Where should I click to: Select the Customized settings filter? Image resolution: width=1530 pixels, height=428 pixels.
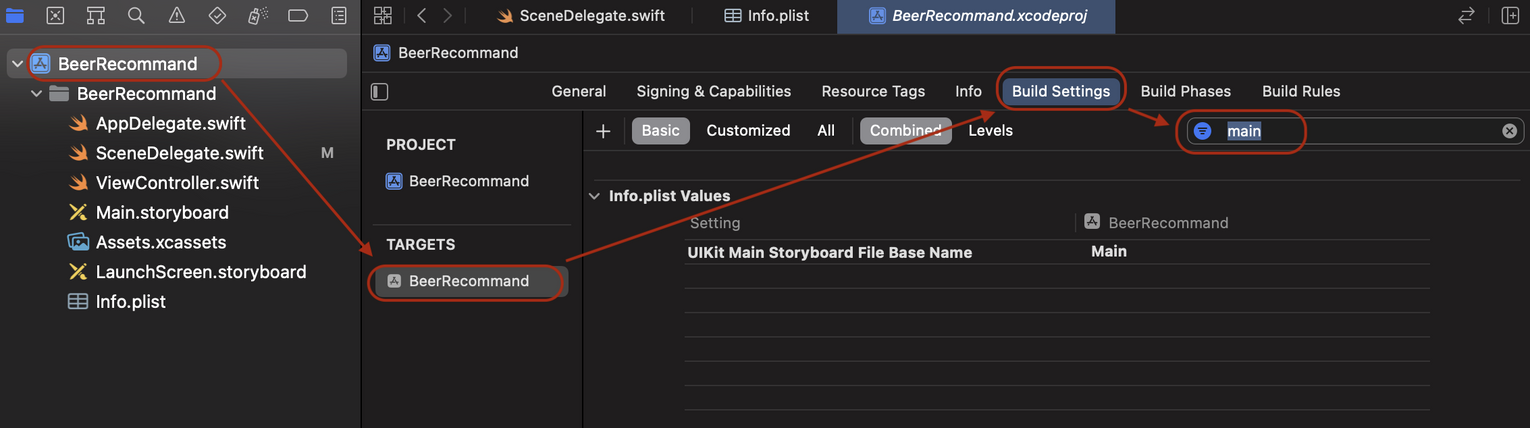748,131
